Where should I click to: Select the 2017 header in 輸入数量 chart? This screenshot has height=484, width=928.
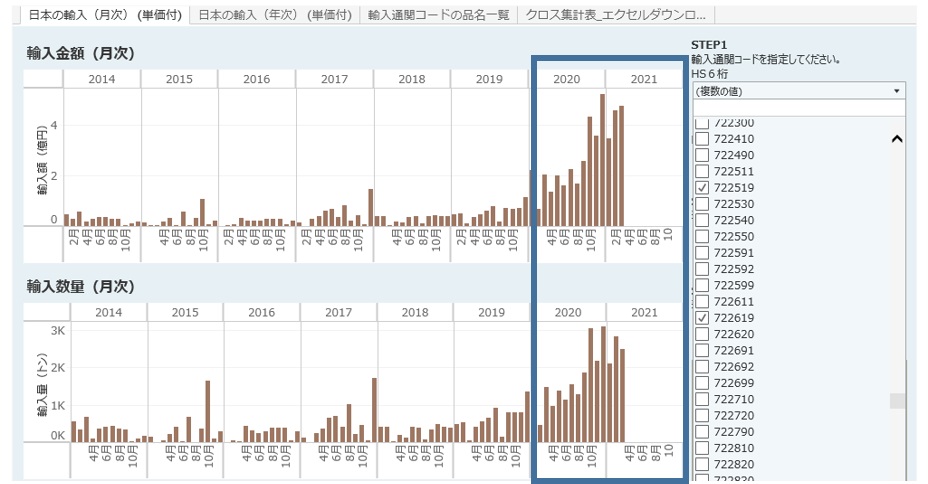pyautogui.click(x=339, y=312)
